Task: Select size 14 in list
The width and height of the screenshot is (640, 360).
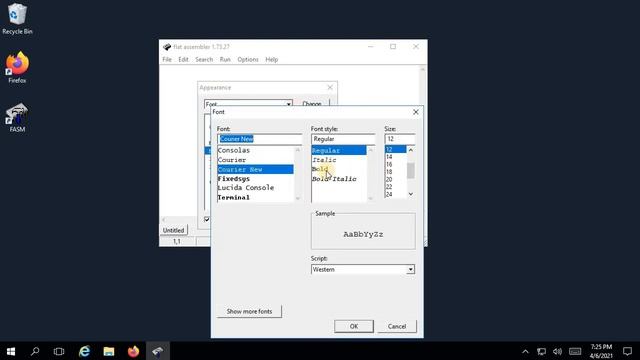Action: pyautogui.click(x=396, y=157)
